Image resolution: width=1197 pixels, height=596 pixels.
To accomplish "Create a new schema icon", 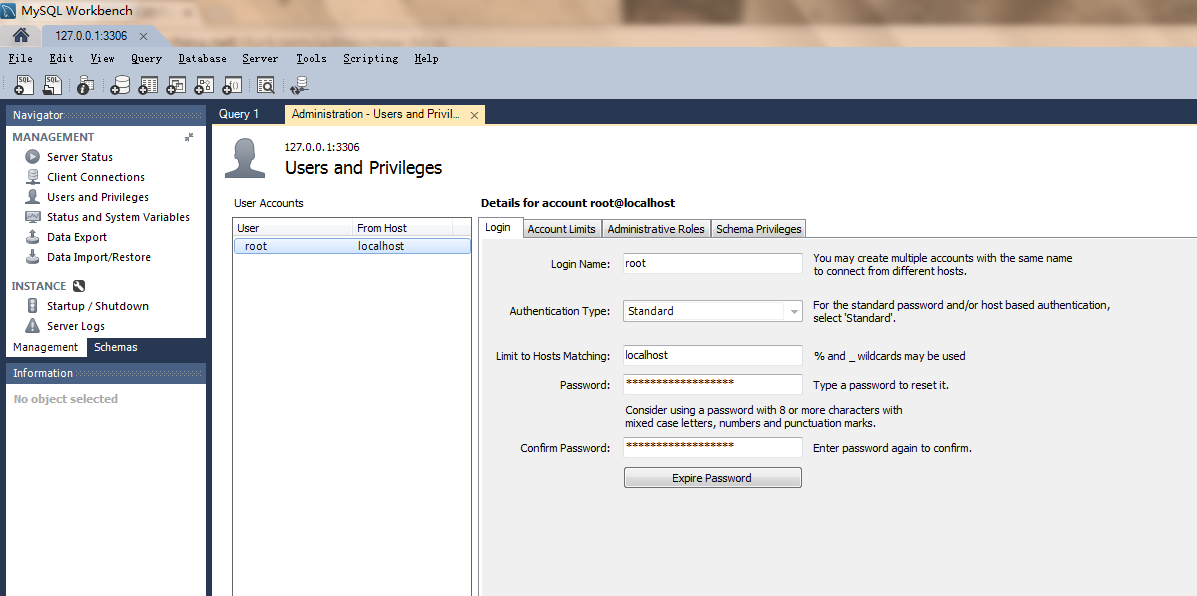I will 120,85.
